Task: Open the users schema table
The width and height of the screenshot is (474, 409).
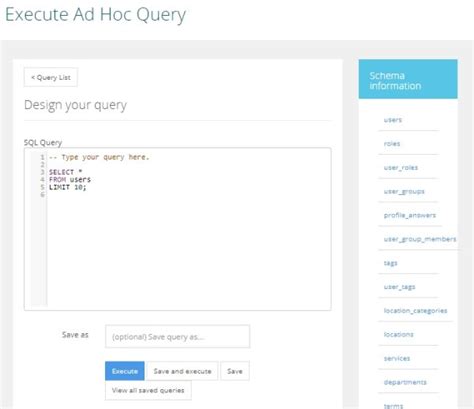Action: pos(393,120)
